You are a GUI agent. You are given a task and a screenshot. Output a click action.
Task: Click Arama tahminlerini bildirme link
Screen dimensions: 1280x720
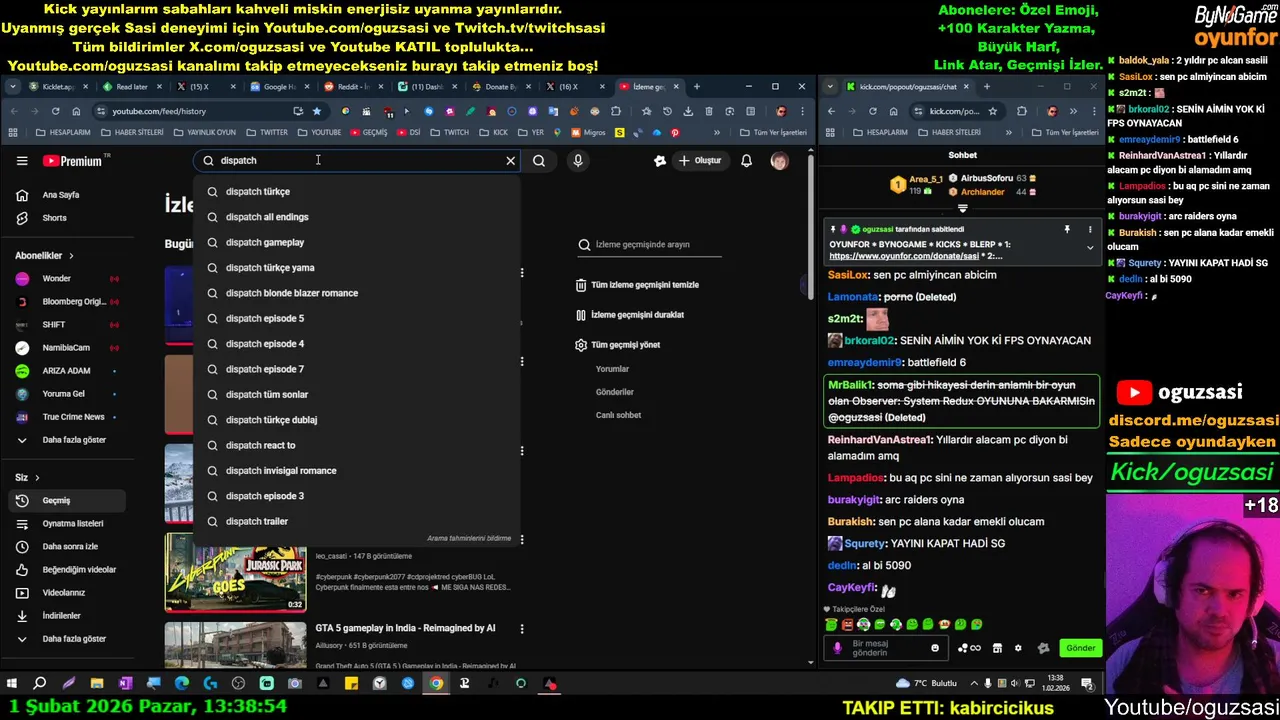pos(469,538)
